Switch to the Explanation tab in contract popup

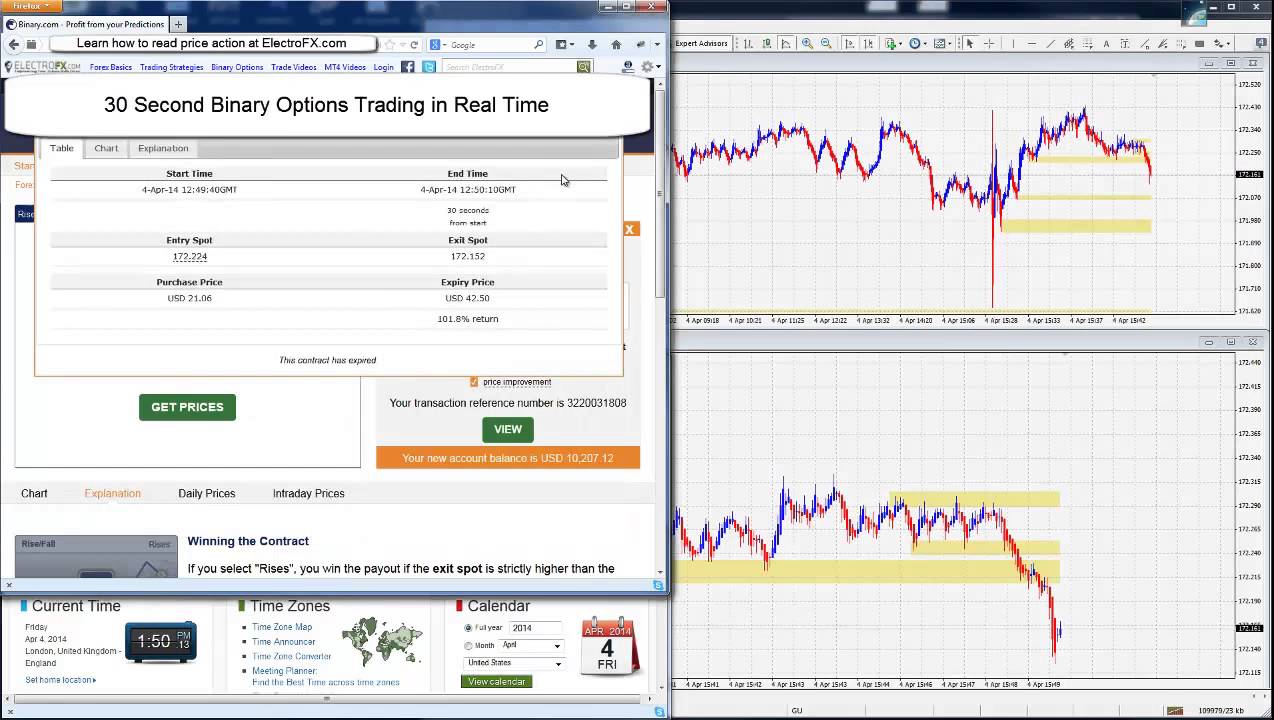(163, 148)
